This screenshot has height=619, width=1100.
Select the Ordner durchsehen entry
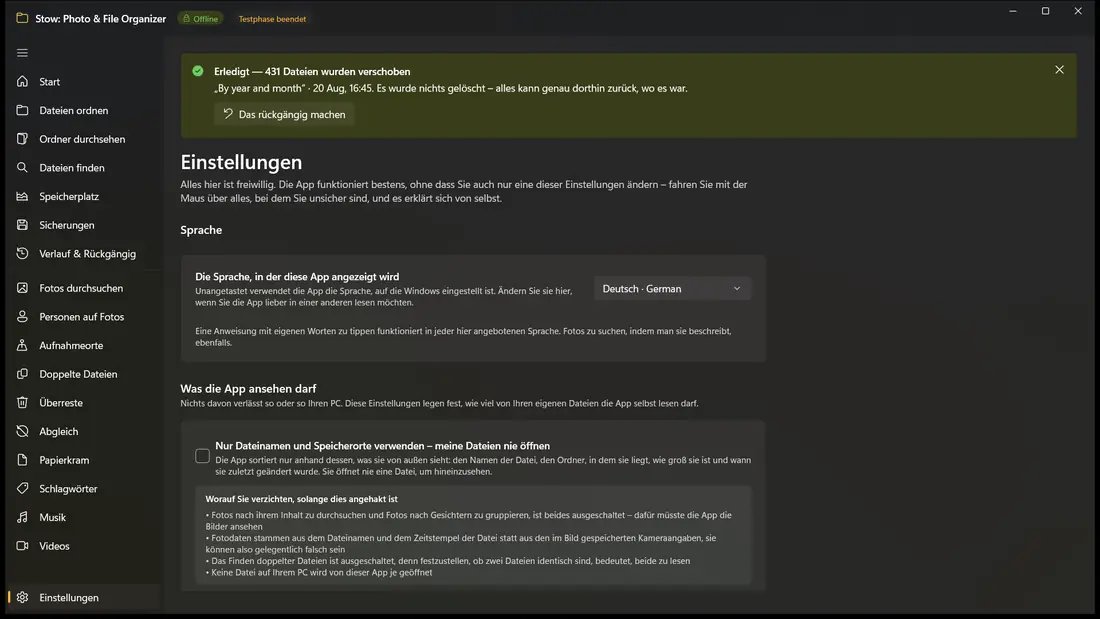coord(83,139)
